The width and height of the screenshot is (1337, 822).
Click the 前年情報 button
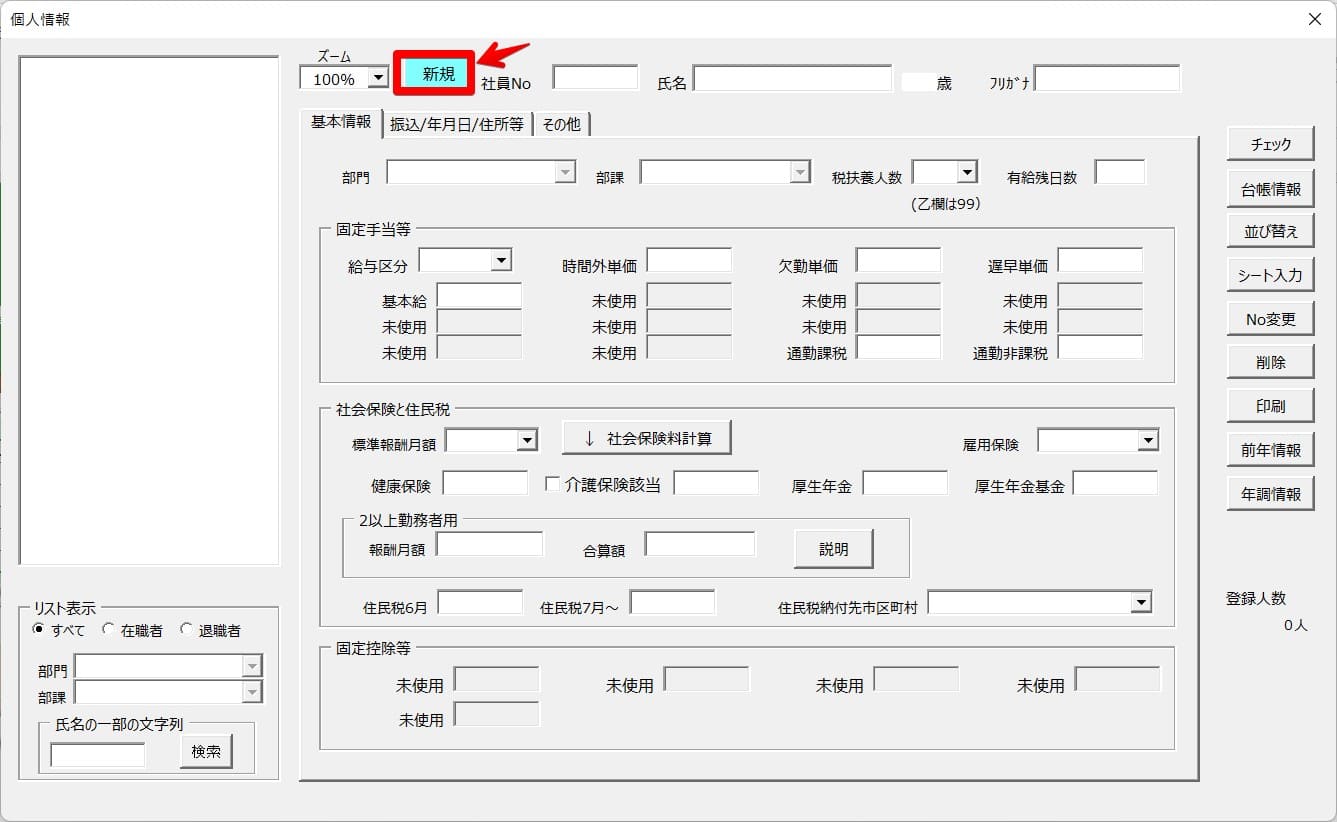(1271, 450)
